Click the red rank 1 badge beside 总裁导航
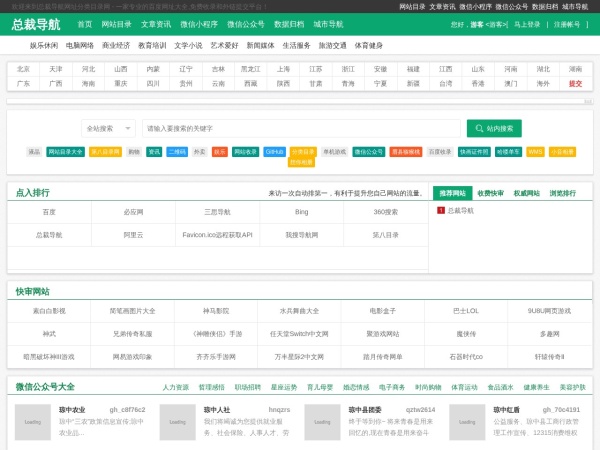Viewport: 600px width, 450px height. pyautogui.click(x=441, y=211)
